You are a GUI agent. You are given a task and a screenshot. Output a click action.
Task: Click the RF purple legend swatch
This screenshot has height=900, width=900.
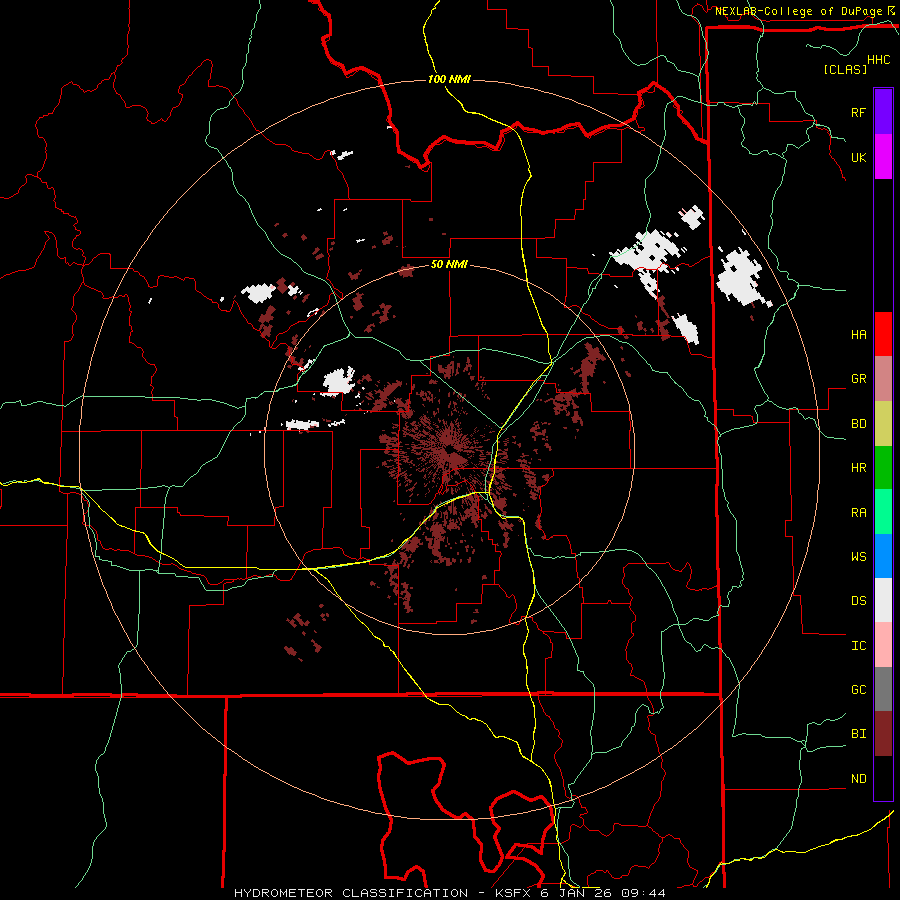[x=883, y=112]
